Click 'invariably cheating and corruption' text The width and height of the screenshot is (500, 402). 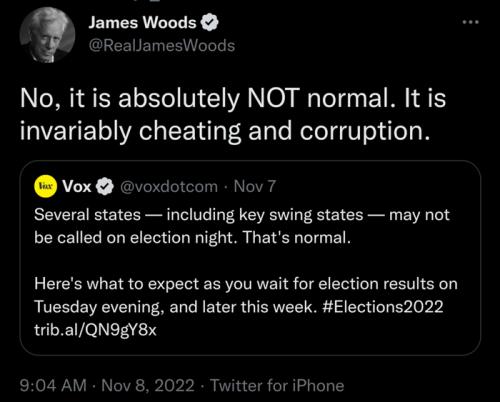coord(225,131)
